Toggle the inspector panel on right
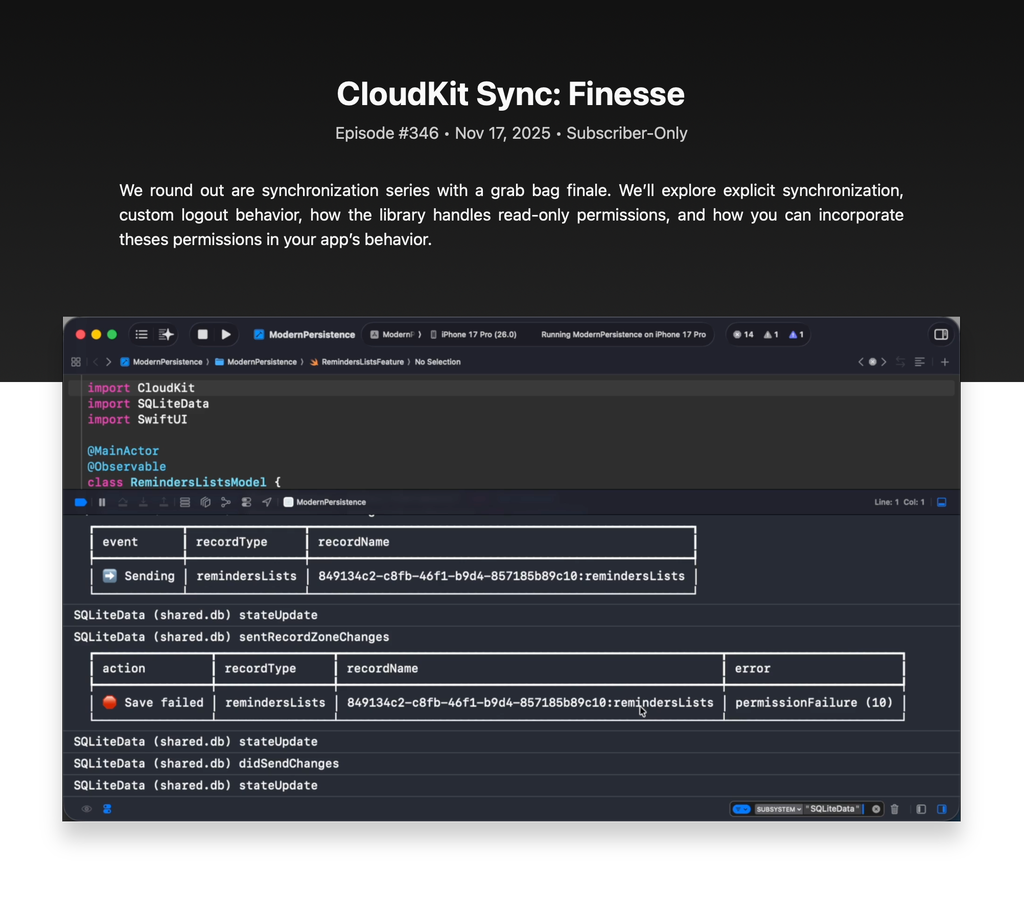 (941, 335)
